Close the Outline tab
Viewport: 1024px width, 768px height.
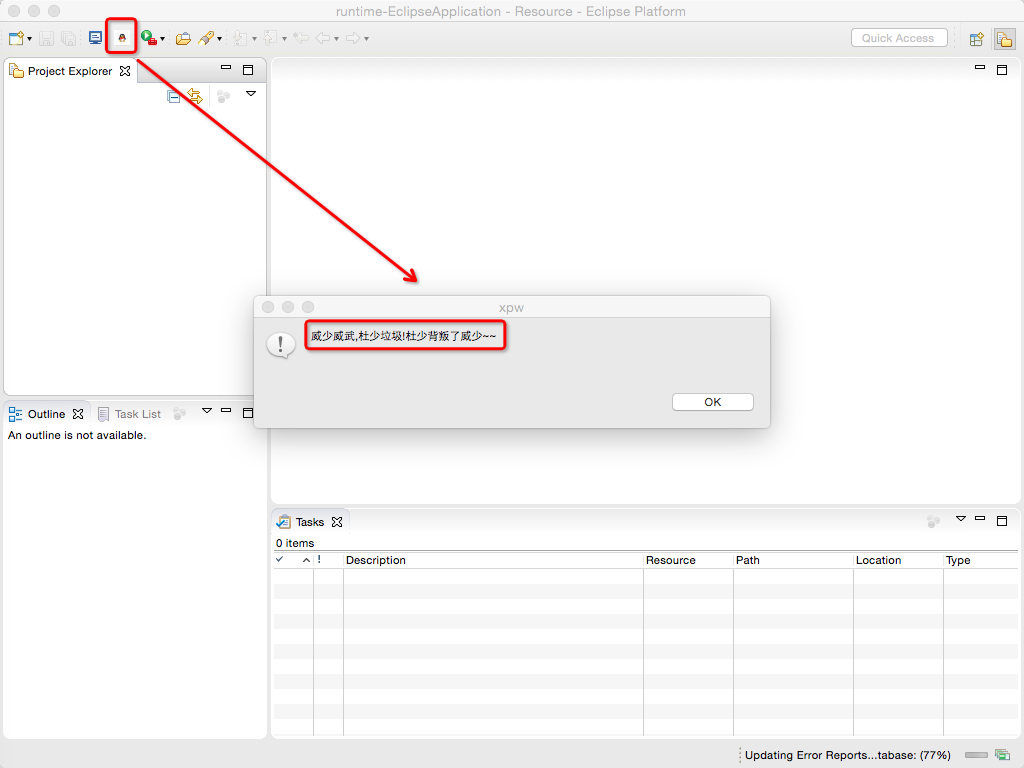point(78,414)
